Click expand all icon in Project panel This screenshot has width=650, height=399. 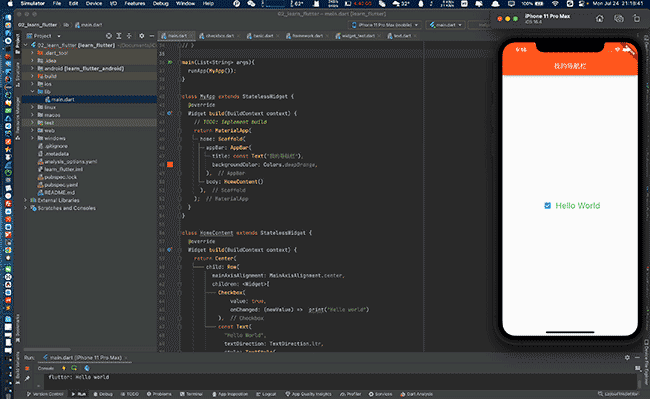pos(119,36)
